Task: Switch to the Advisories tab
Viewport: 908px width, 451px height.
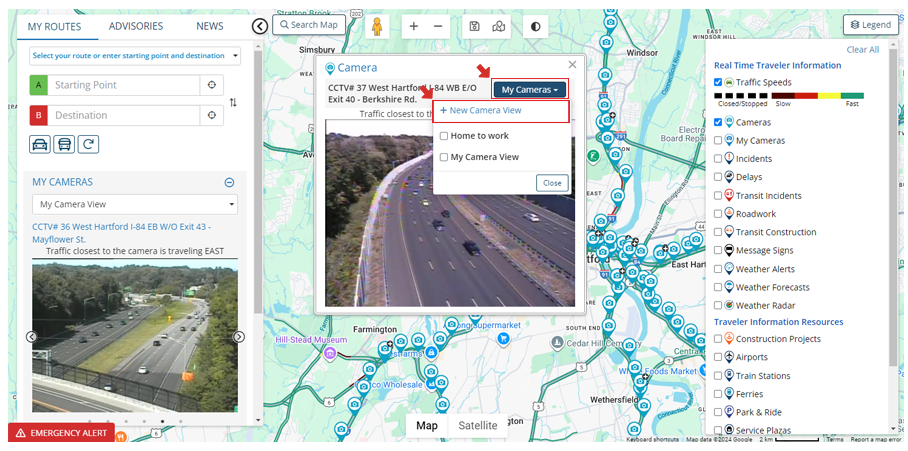Action: pyautogui.click(x=136, y=26)
